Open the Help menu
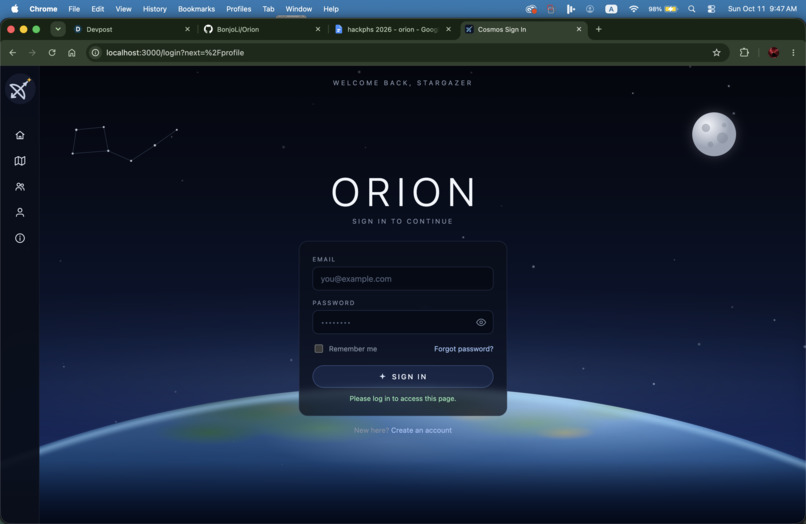The width and height of the screenshot is (806, 524). [x=331, y=9]
